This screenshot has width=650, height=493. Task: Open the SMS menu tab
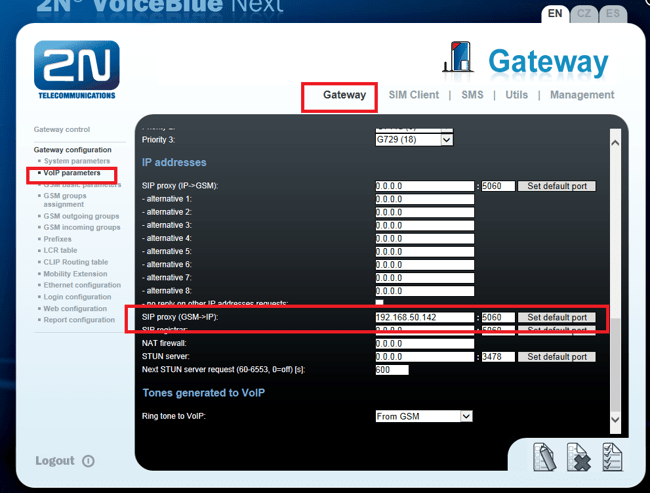tap(472, 95)
